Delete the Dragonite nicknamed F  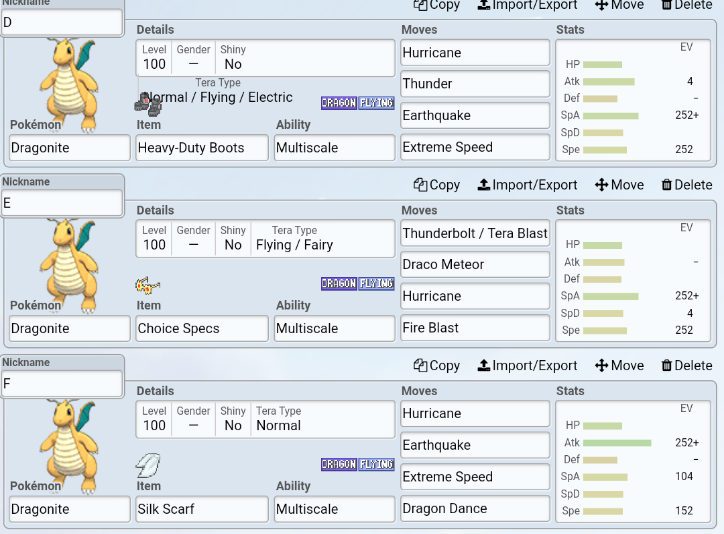(687, 366)
